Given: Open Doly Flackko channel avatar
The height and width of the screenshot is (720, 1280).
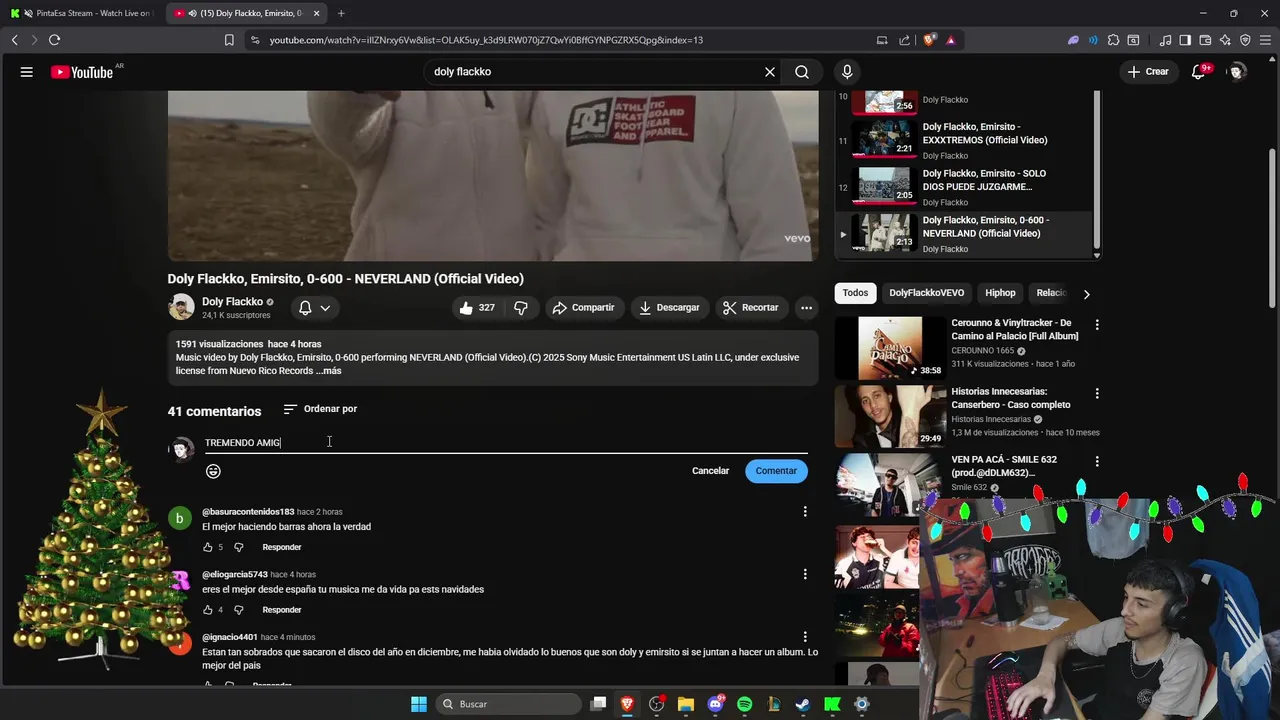Looking at the screenshot, I should tap(181, 307).
